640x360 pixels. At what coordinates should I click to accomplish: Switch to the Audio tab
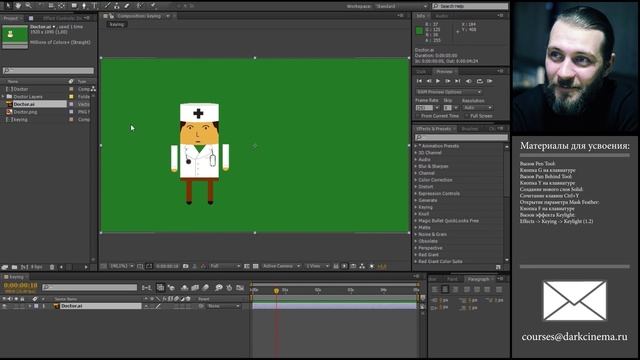442,16
